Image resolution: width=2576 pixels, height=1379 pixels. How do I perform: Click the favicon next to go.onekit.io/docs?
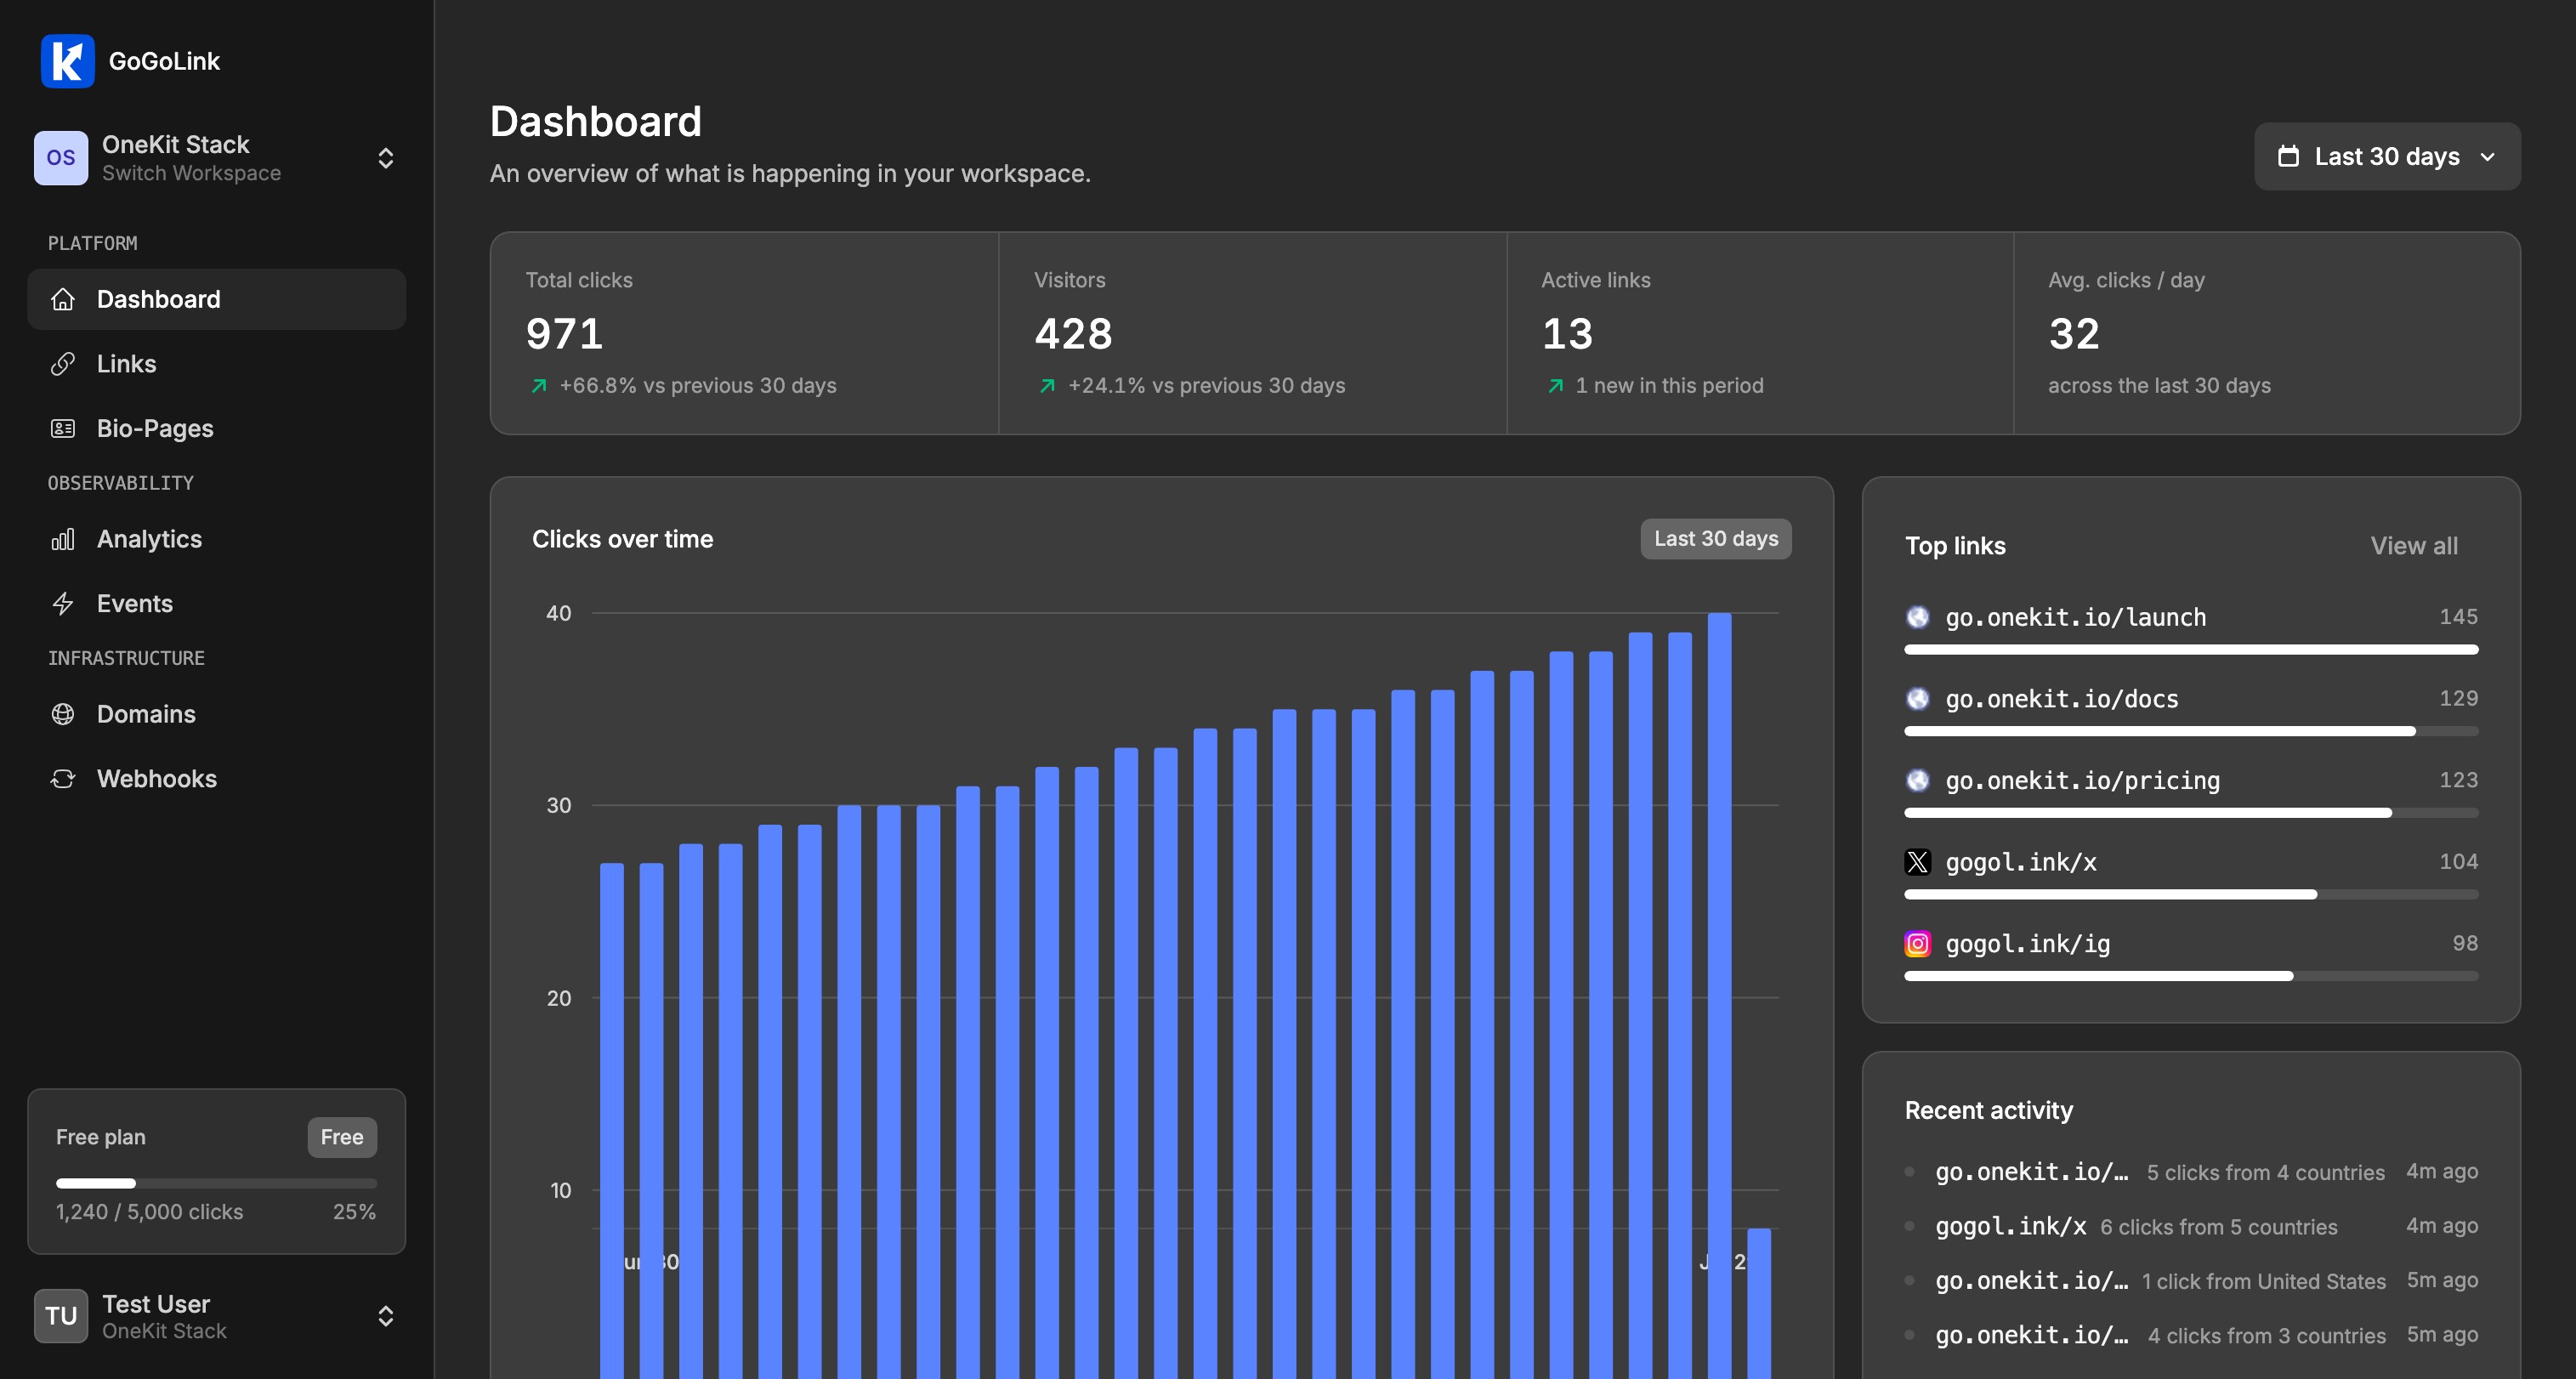[x=1917, y=699]
